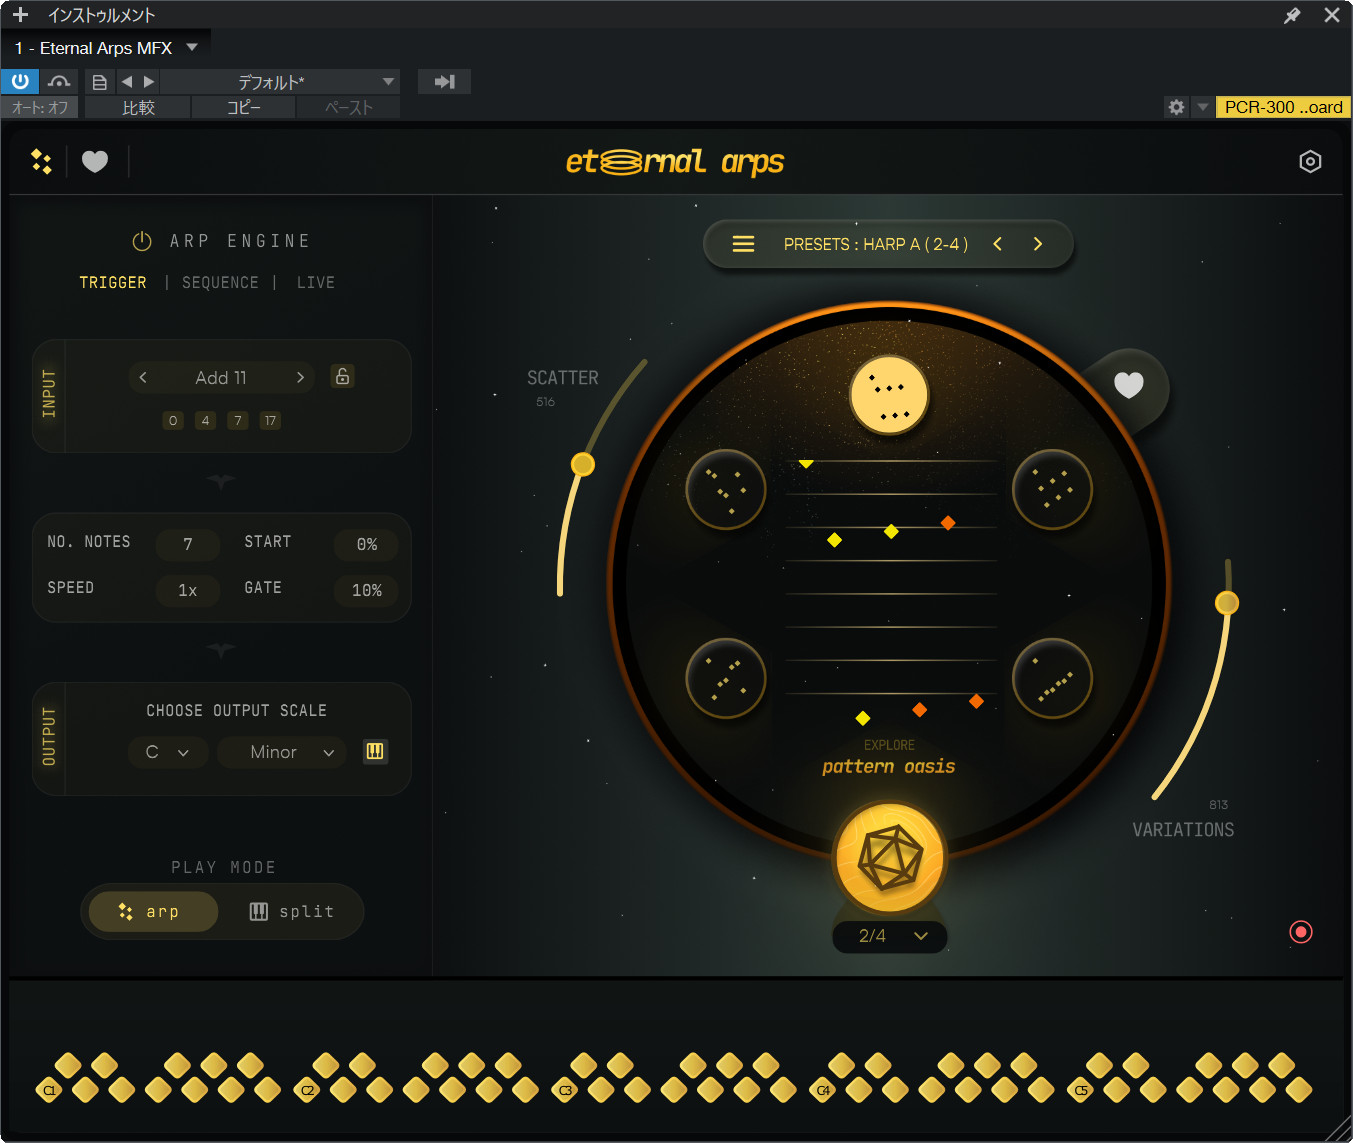
Task: Select the highlighted top pattern orb
Action: (x=889, y=396)
